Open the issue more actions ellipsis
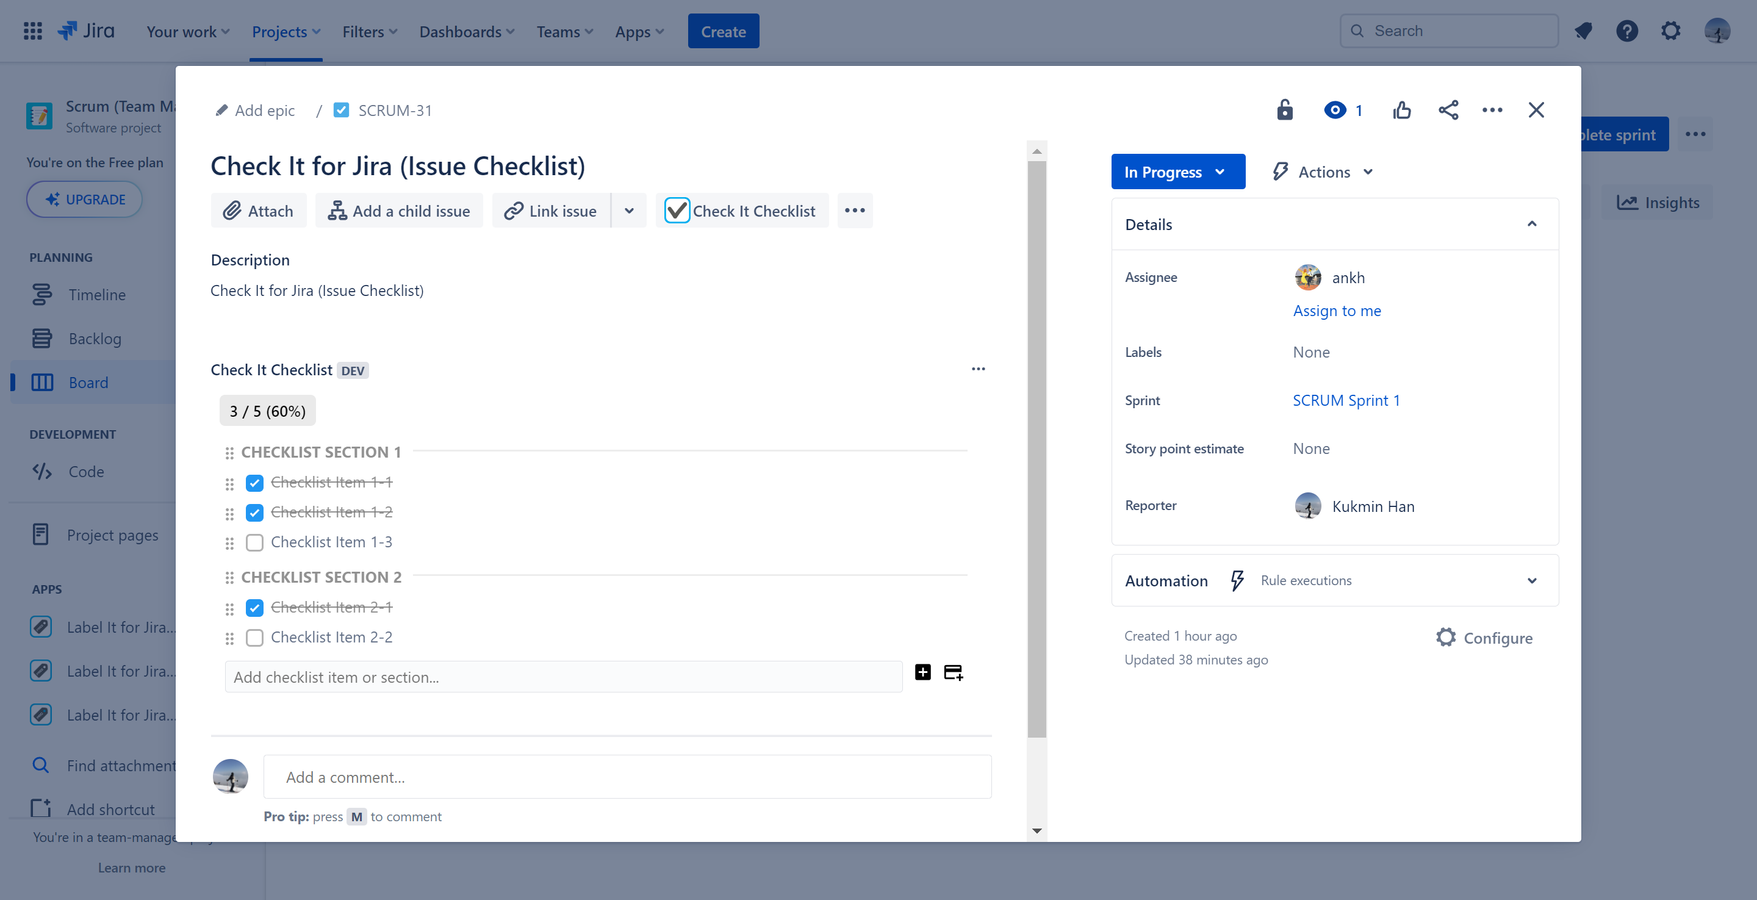Image resolution: width=1757 pixels, height=900 pixels. click(x=1492, y=110)
